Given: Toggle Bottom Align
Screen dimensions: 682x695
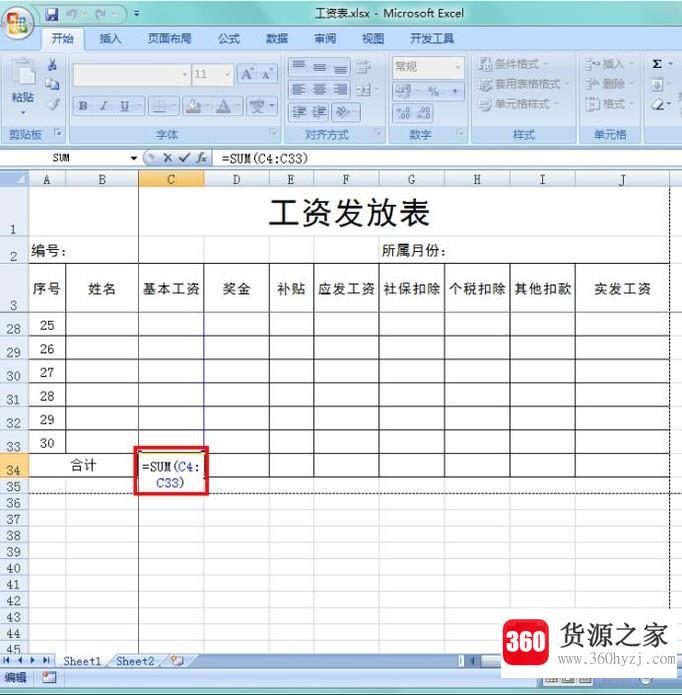Looking at the screenshot, I should click(x=340, y=67).
